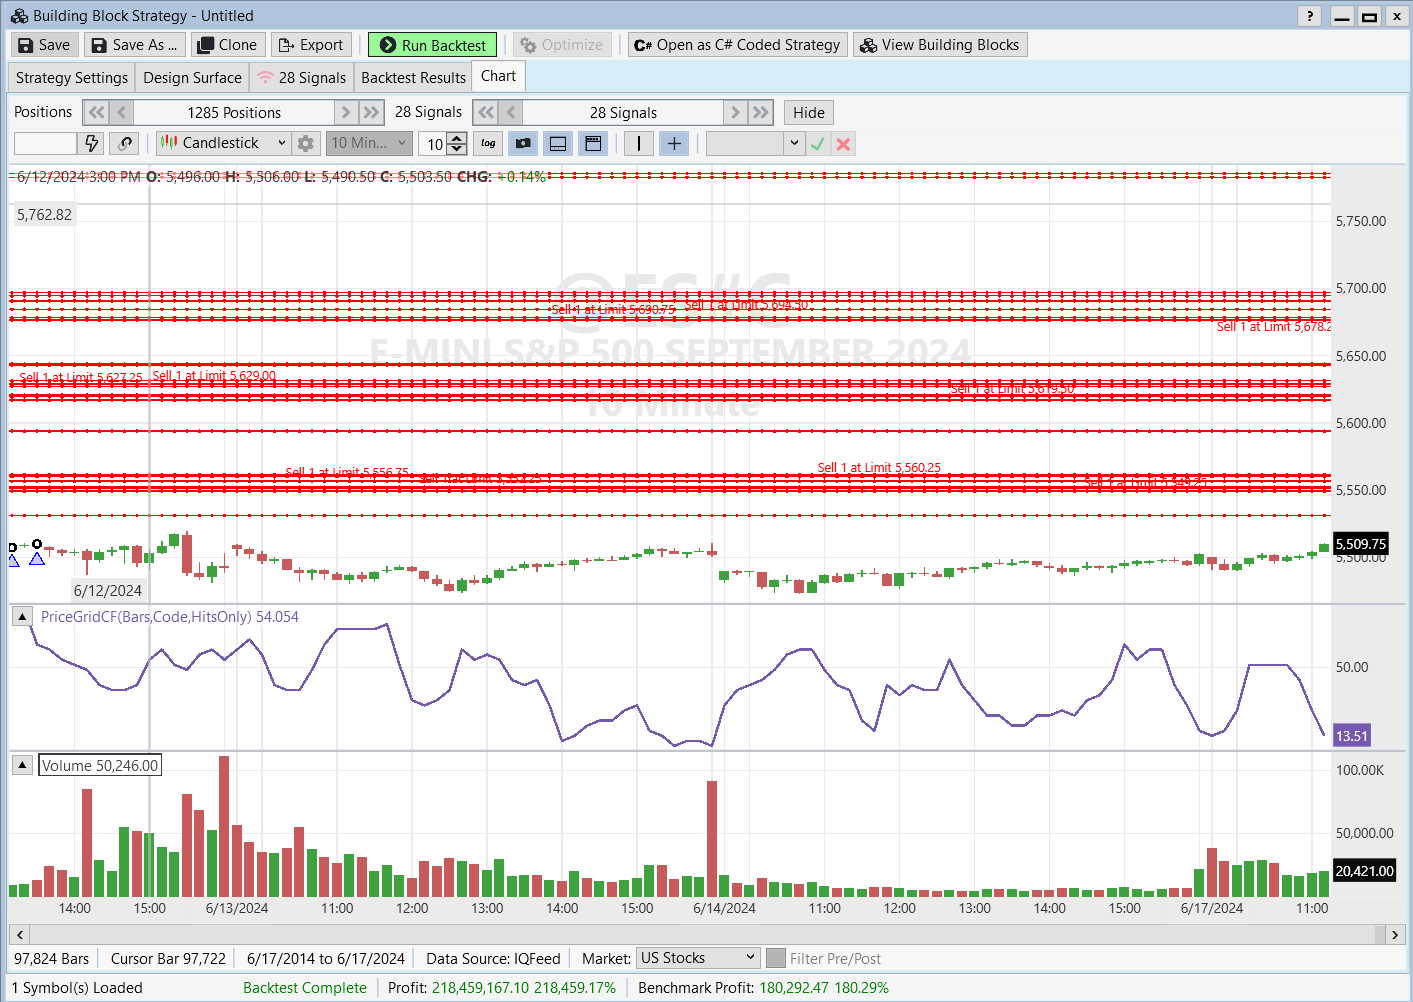Go to next position

346,113
